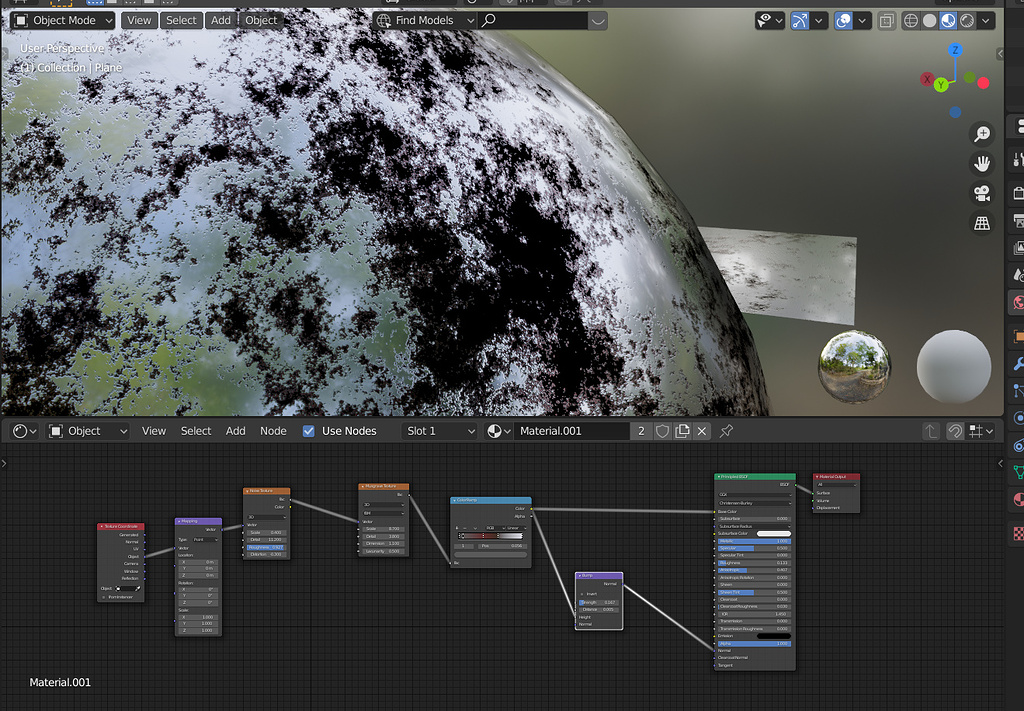Unlink the material with X icon

[x=702, y=431]
